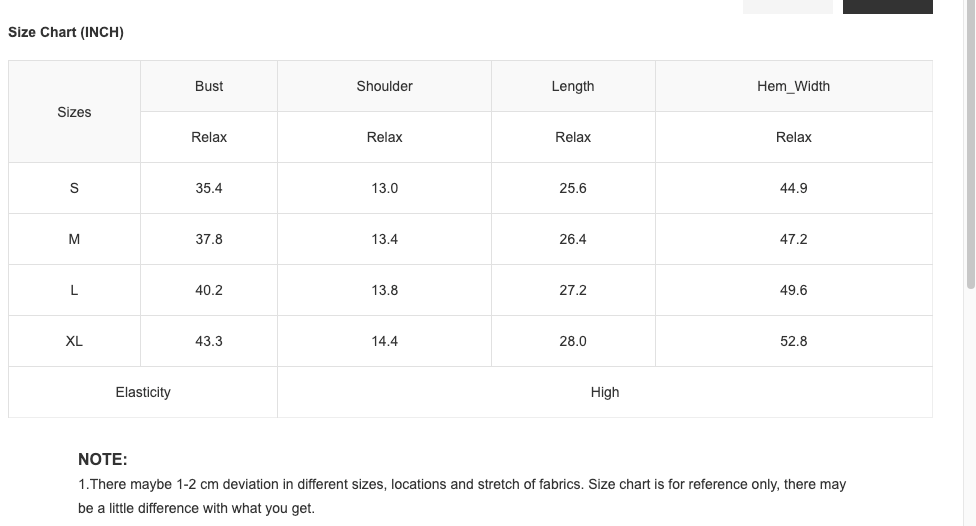Click the 52.8 hem width value

(x=793, y=341)
